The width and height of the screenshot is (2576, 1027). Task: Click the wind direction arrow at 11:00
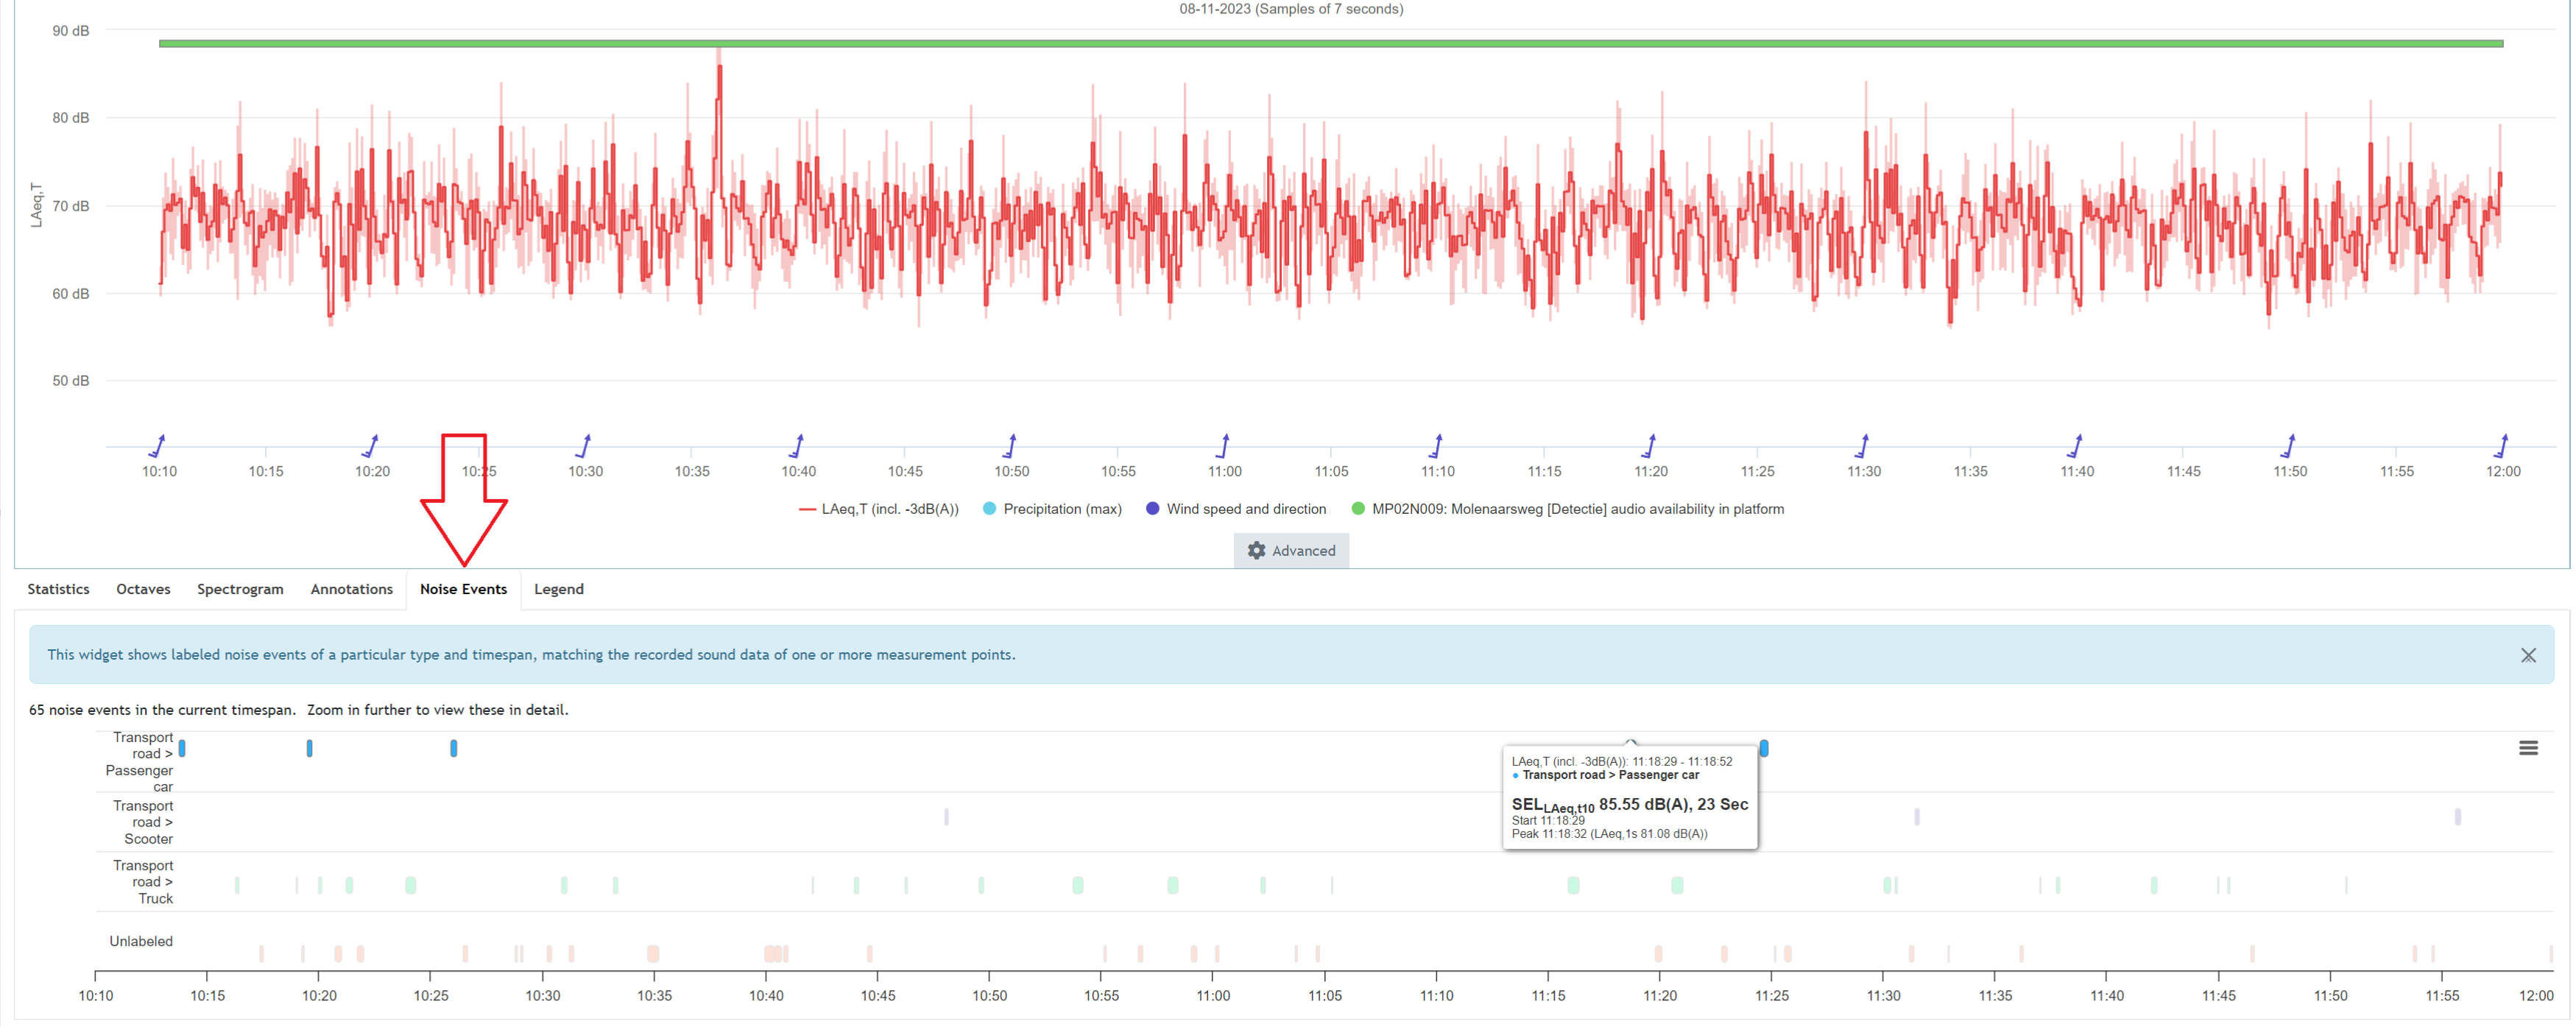coord(1223,445)
